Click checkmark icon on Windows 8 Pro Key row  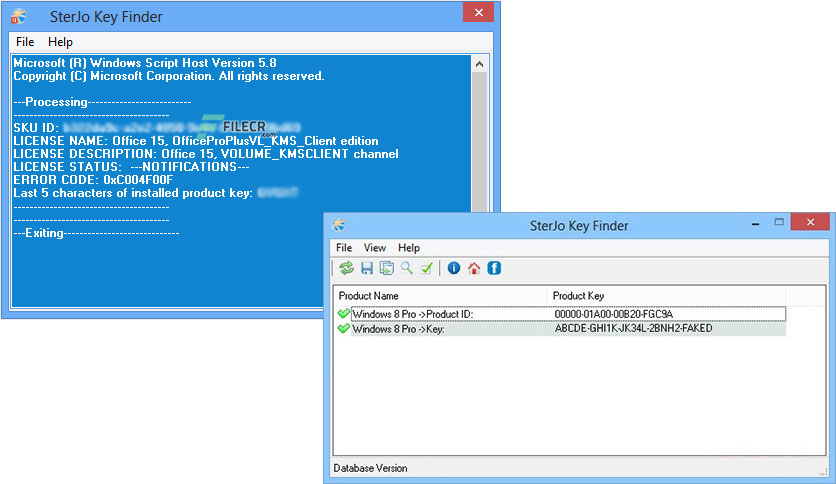click(344, 329)
